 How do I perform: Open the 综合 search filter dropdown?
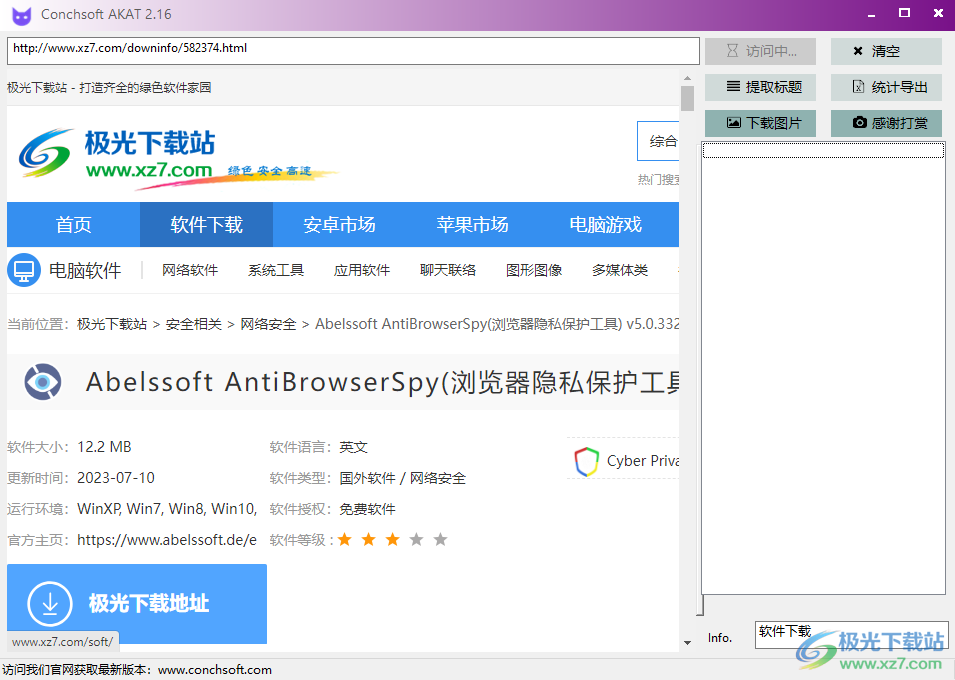coord(660,141)
